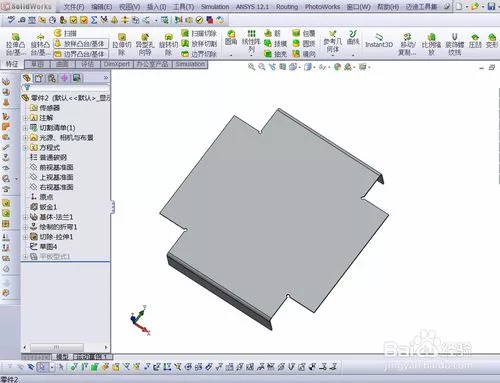Open the New document dropdown arrow
Viewport: 500px width, 383px height.
pyautogui.click(x=467, y=6)
